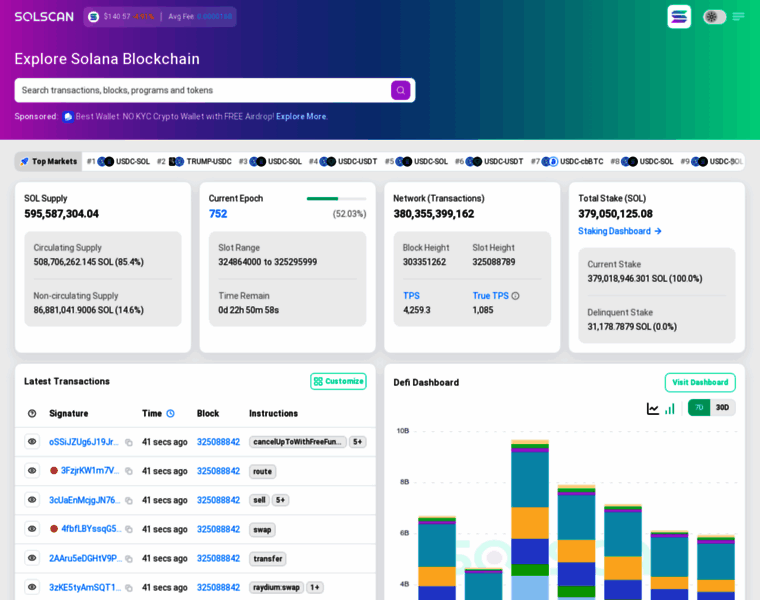This screenshot has height=600, width=760.
Task: Open the Explore More sponsored link
Action: [x=301, y=116]
